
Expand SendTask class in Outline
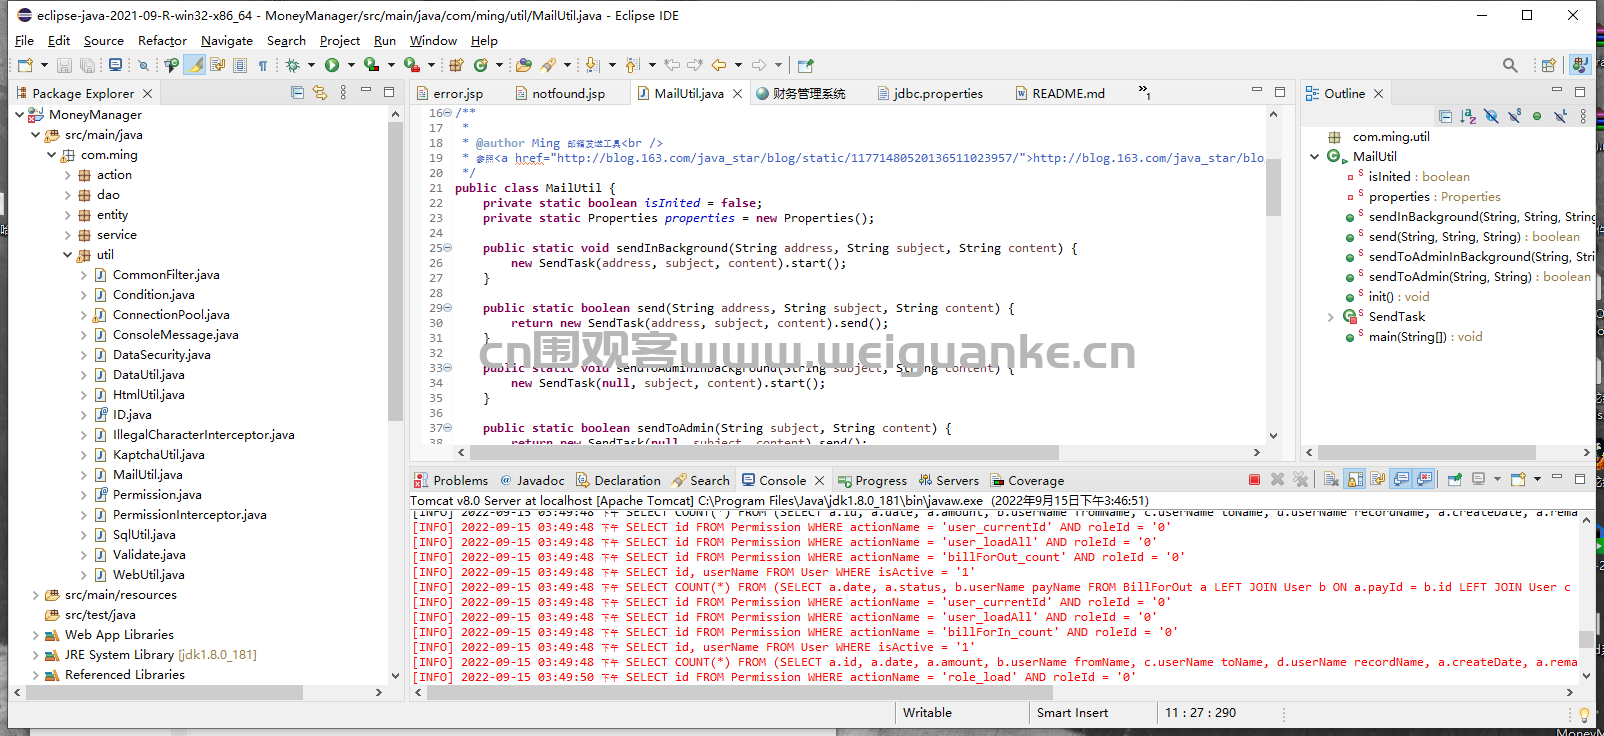[1330, 317]
